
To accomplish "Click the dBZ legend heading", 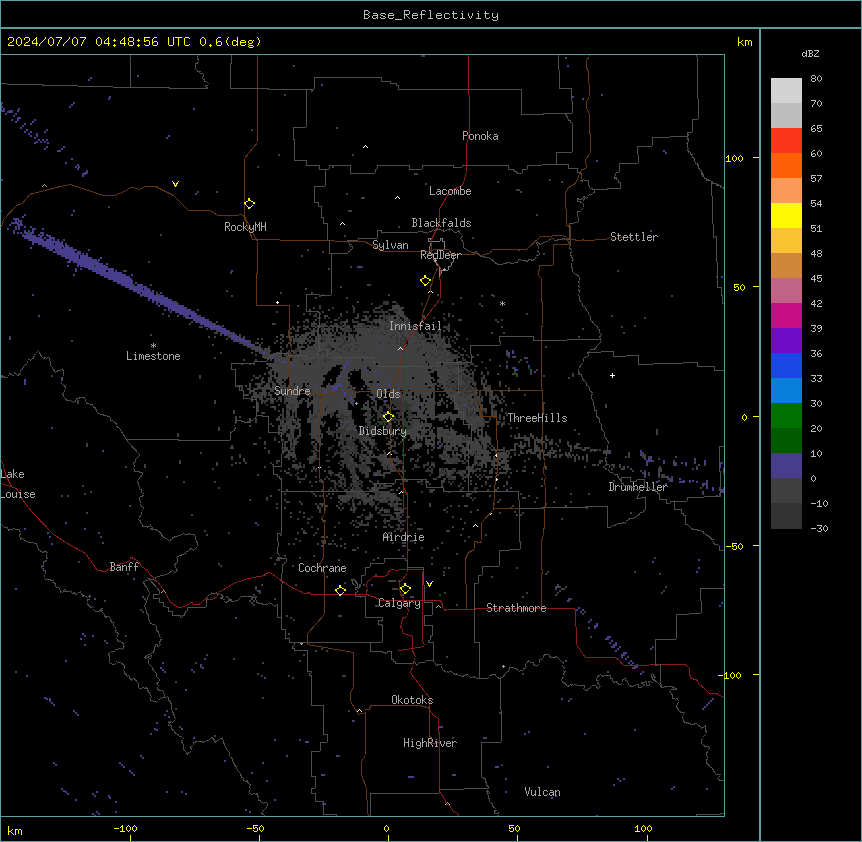I will click(x=810, y=54).
